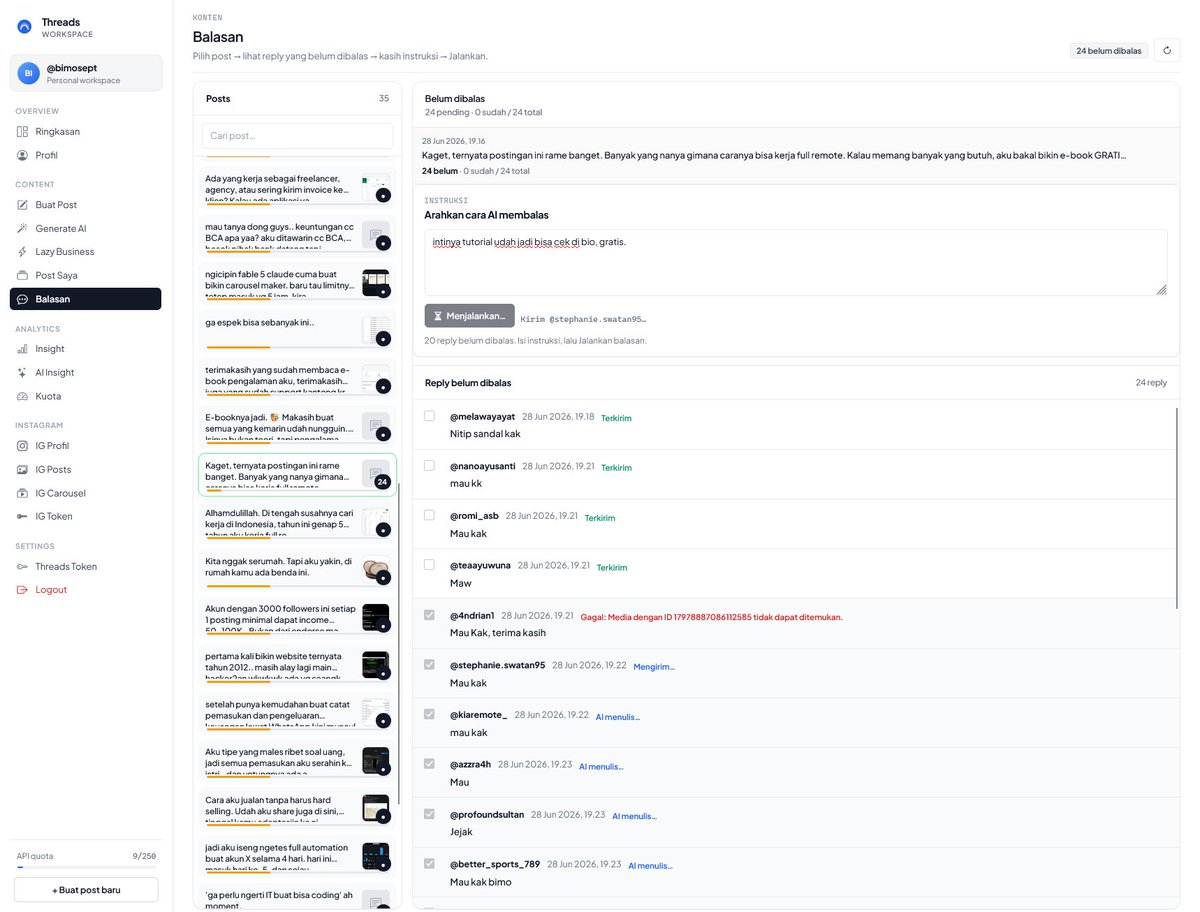Click thumbnail of post 'Cara aku jualan tanpa harus hard'
The height and width of the screenshot is (912, 1200).
click(x=376, y=808)
